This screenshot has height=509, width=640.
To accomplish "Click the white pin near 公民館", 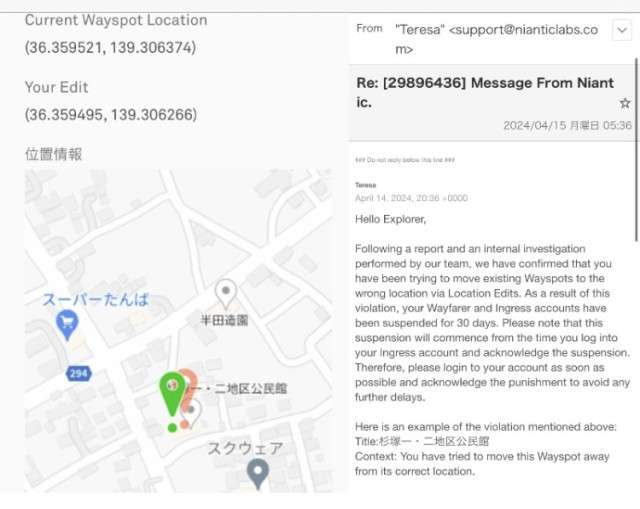I will 193,412.
